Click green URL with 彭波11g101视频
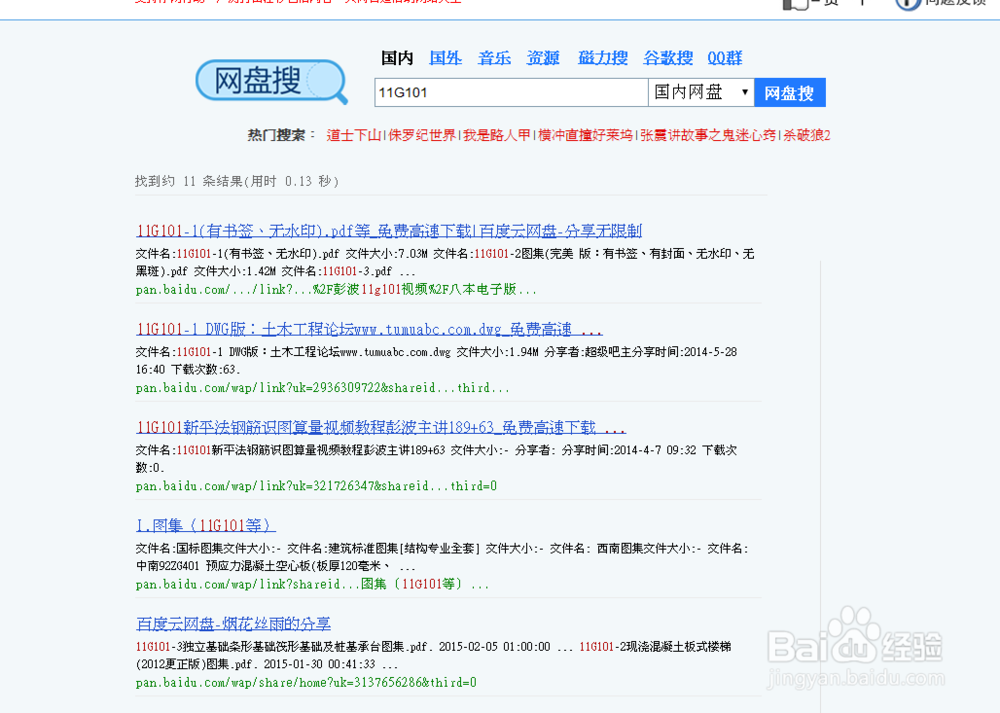Viewport: 1000px width, 713px height. click(336, 290)
